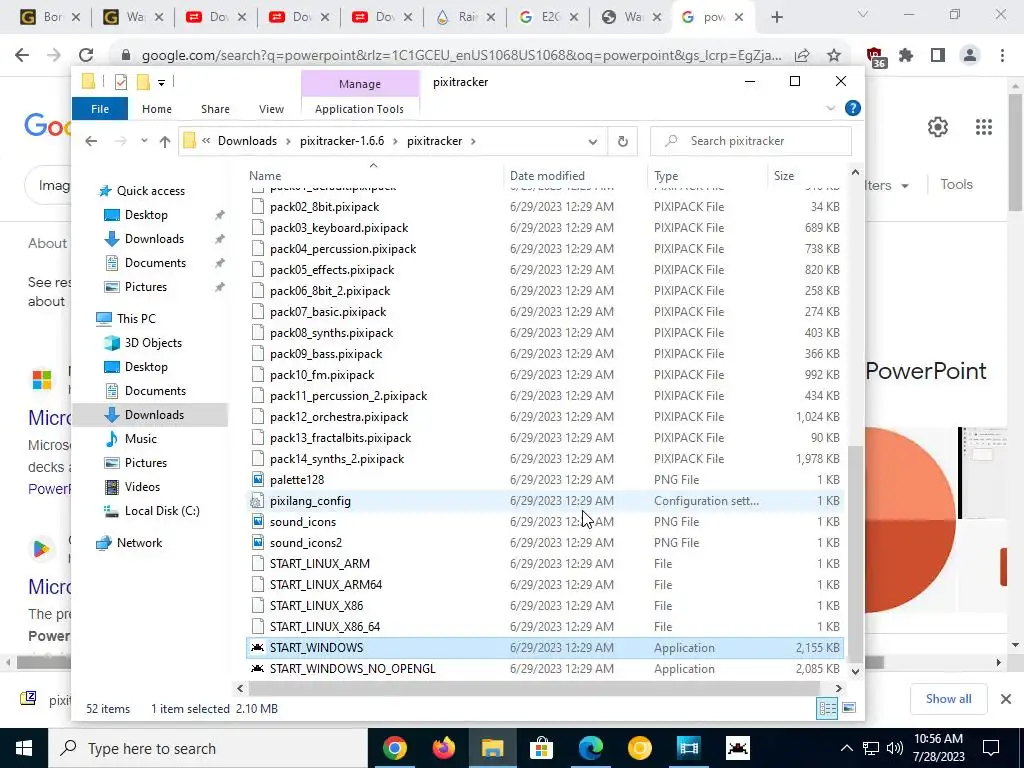Open Chrome extensions puzzle icon
The image size is (1024, 768).
(906, 56)
